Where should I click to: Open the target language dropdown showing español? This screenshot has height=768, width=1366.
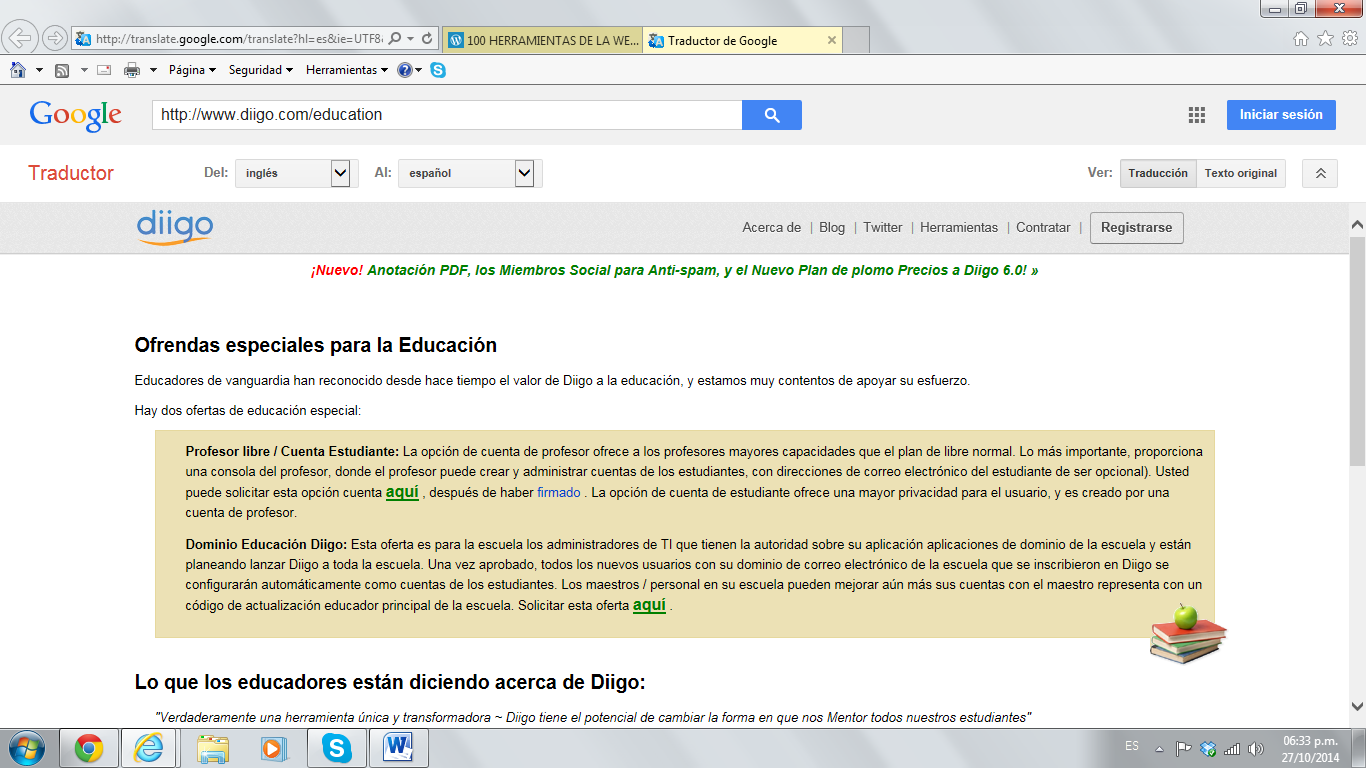pos(469,173)
